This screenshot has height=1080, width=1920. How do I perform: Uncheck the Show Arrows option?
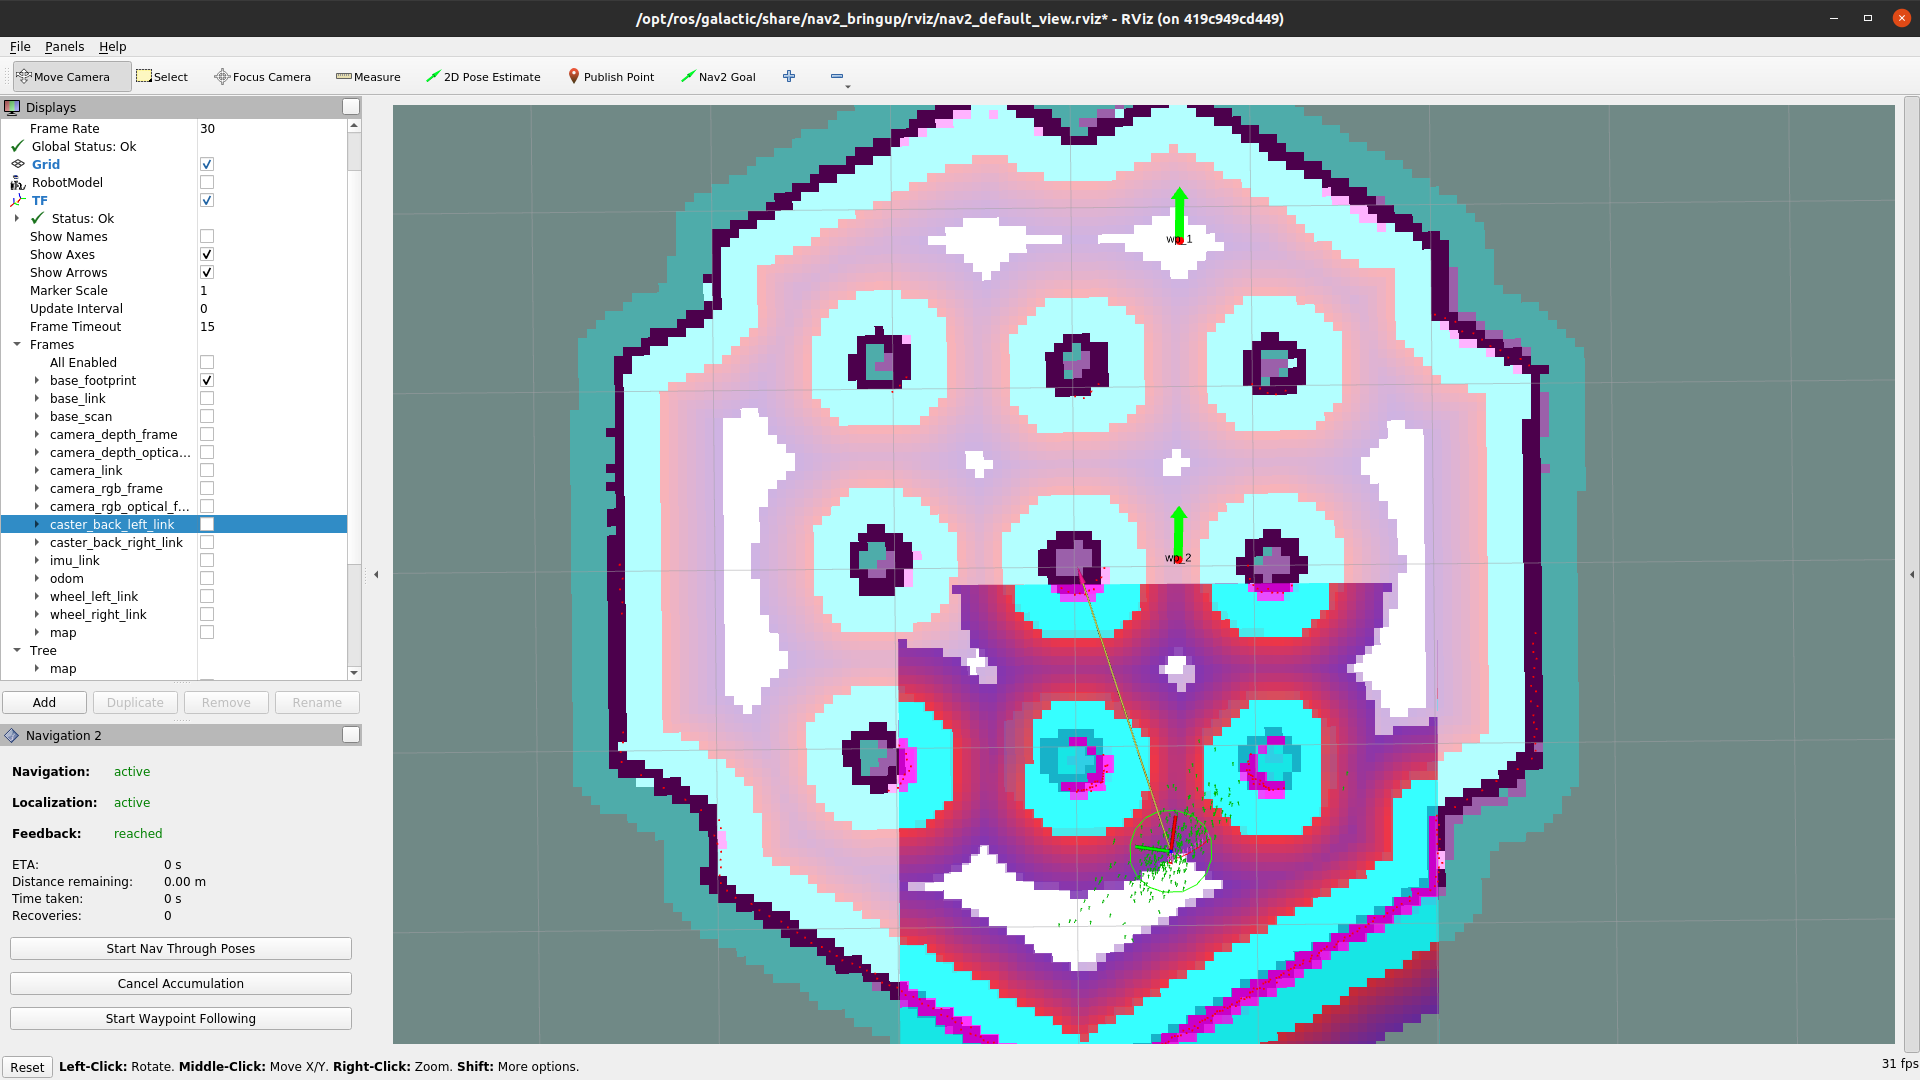coord(207,272)
